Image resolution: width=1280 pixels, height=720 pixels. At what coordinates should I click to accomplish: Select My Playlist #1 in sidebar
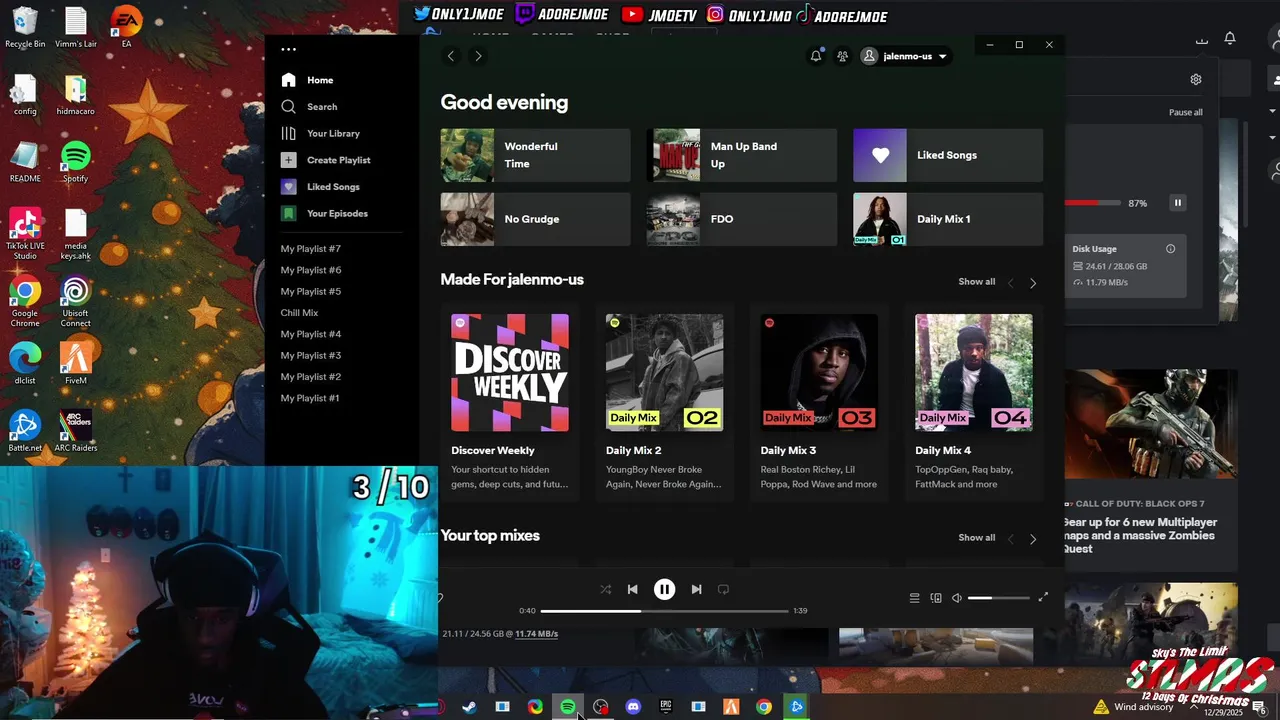coord(310,398)
